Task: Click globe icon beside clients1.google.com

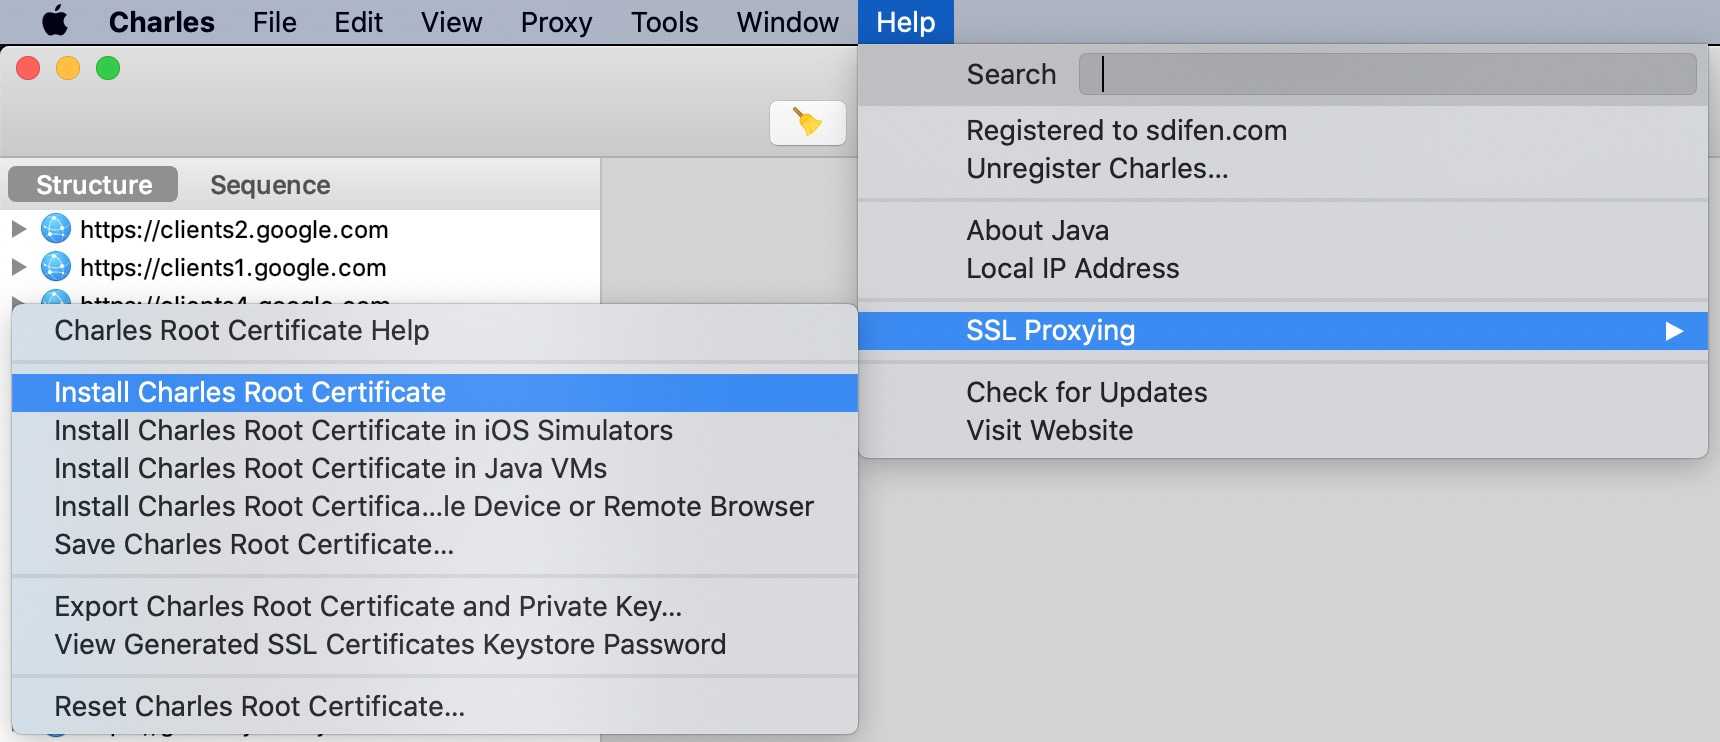Action: (56, 267)
